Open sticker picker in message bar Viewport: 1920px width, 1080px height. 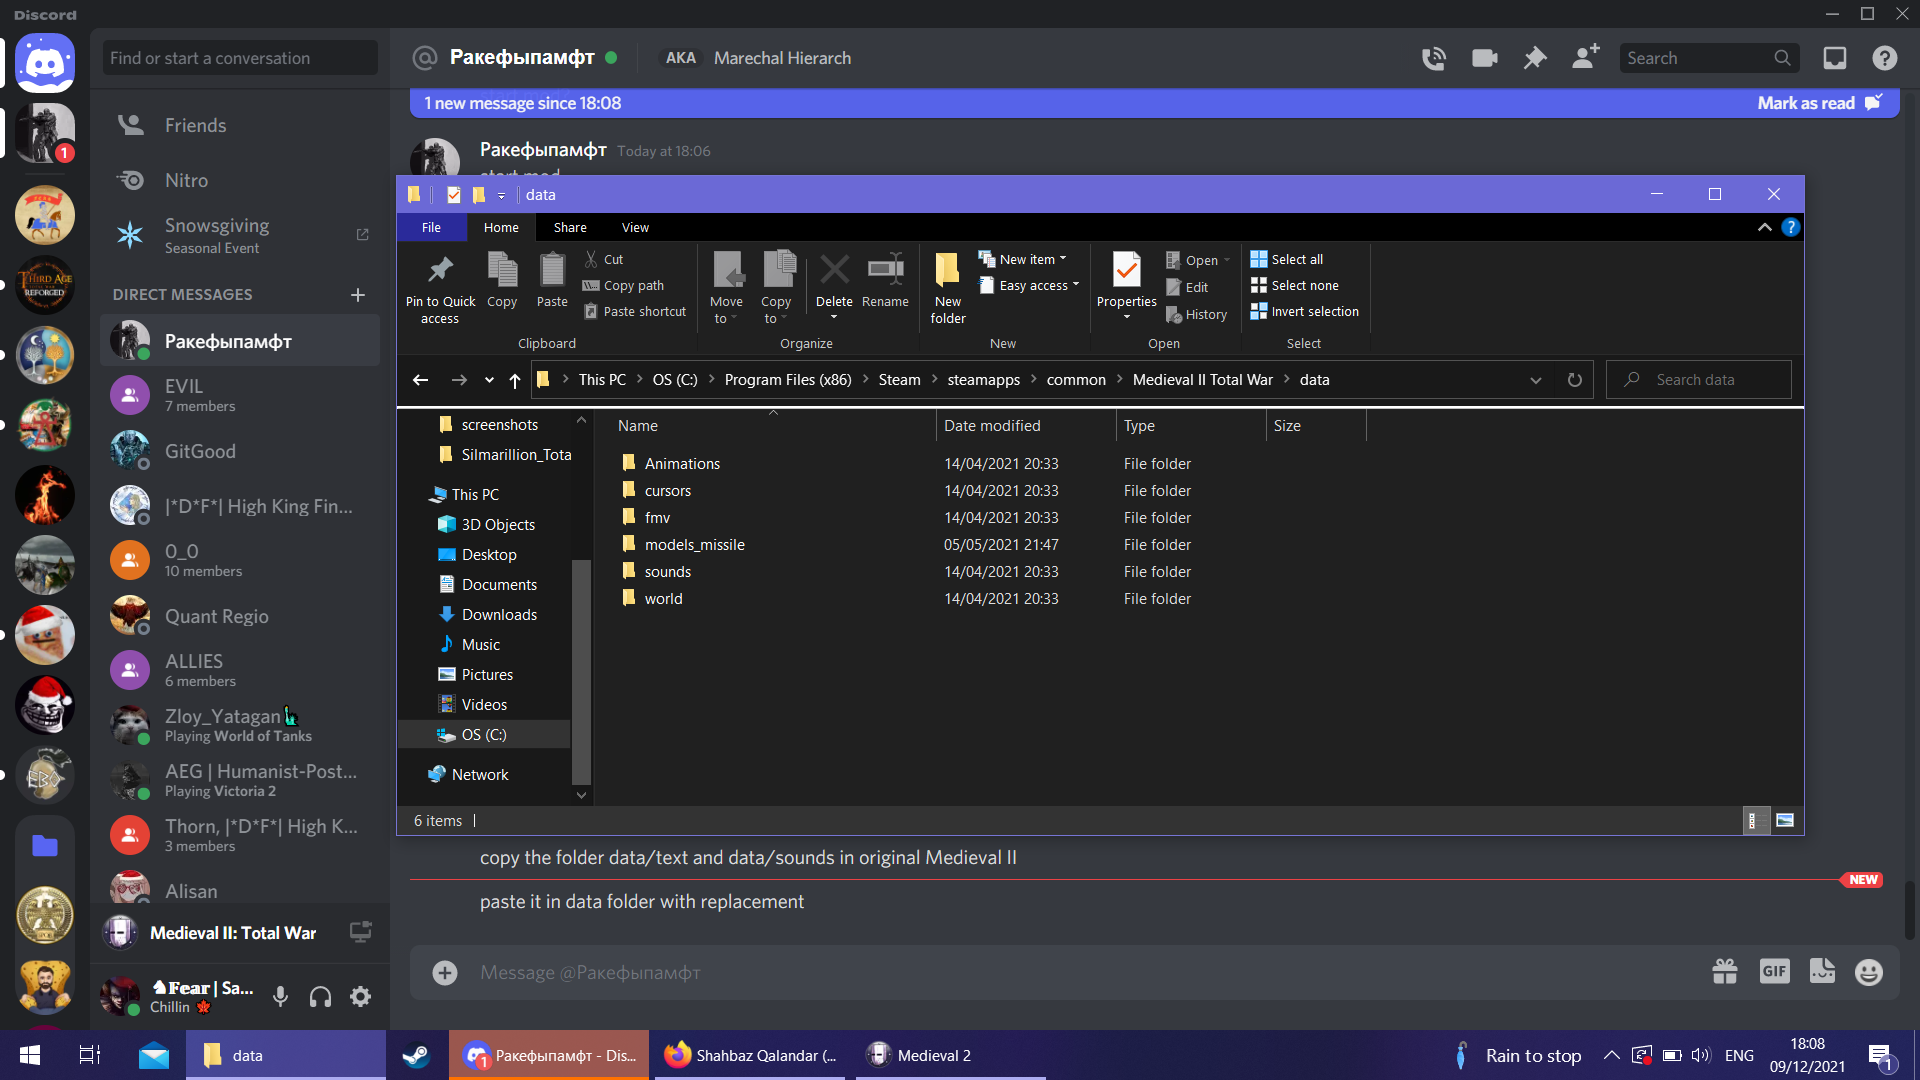pyautogui.click(x=1822, y=971)
